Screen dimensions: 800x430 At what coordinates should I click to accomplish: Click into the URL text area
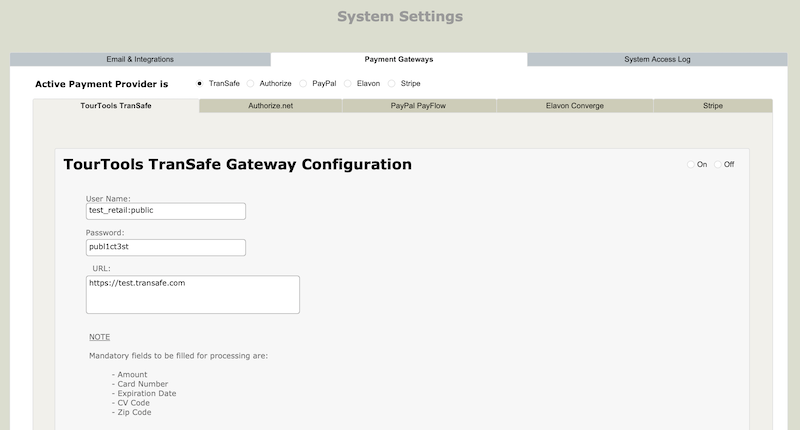(x=193, y=295)
